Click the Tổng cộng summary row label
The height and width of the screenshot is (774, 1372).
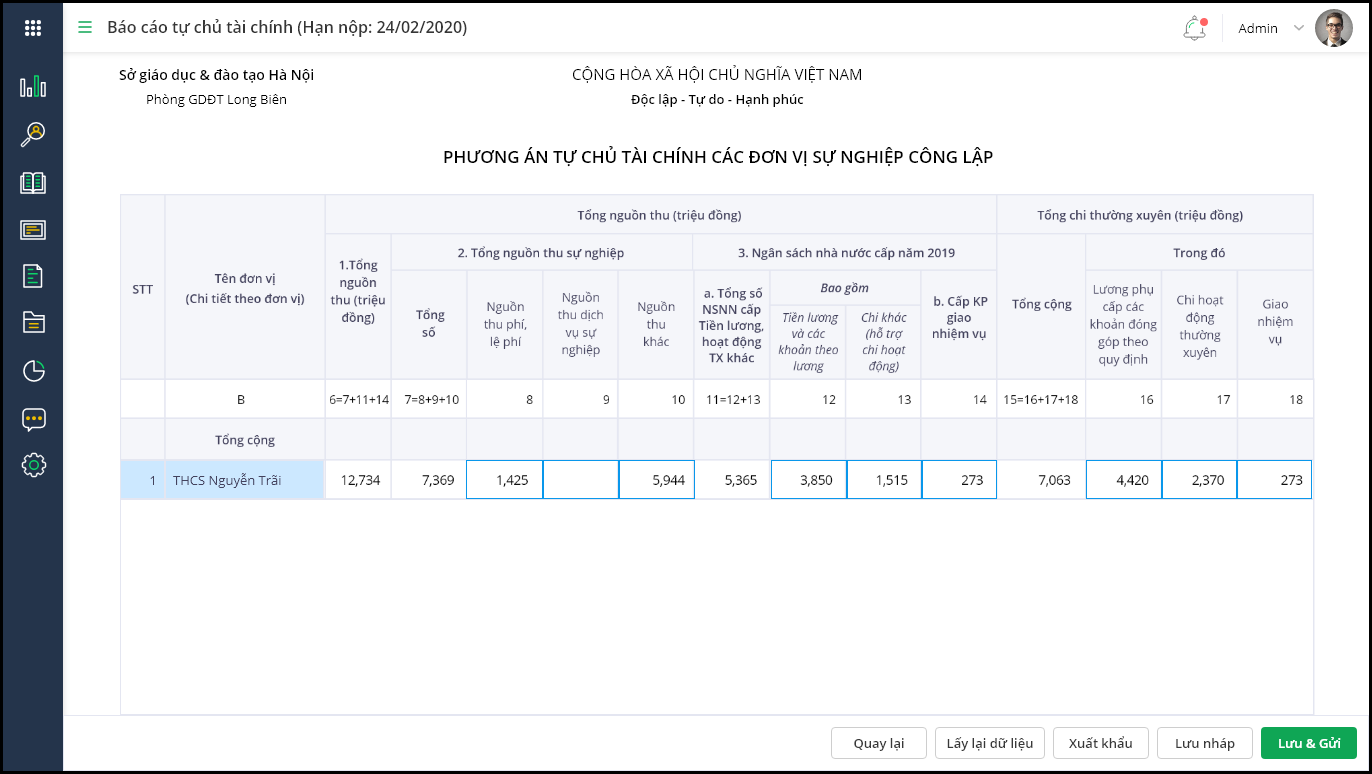click(x=245, y=440)
